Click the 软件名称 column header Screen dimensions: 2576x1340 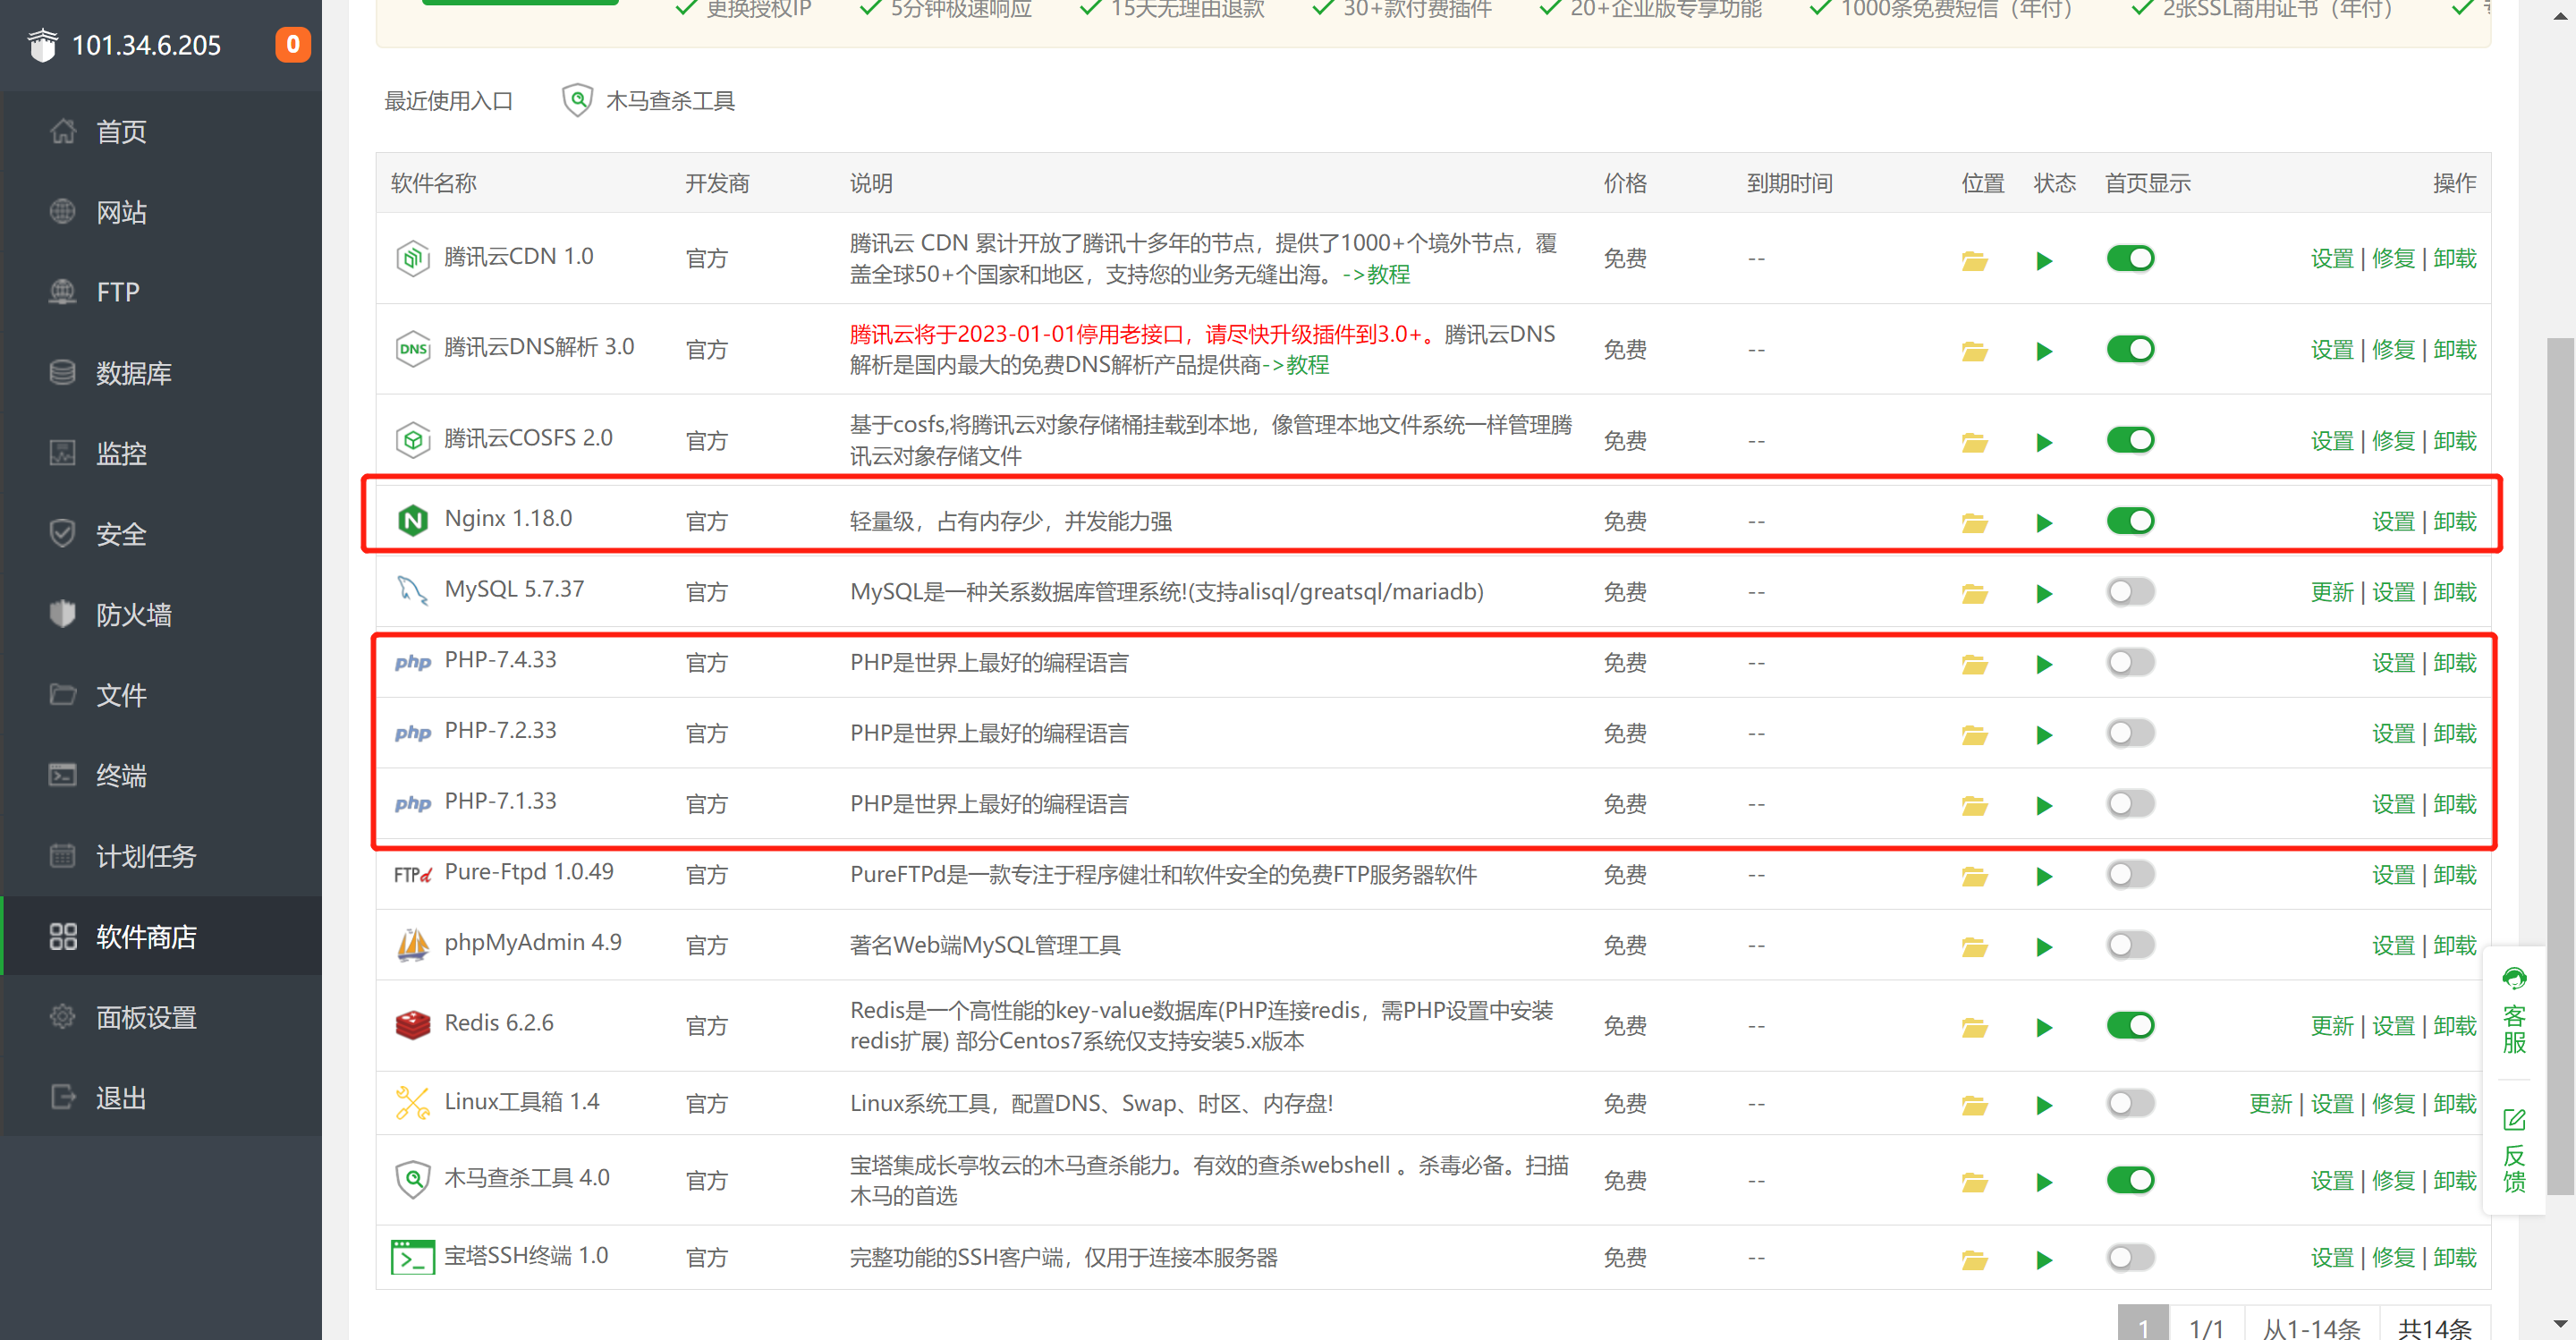(x=433, y=183)
